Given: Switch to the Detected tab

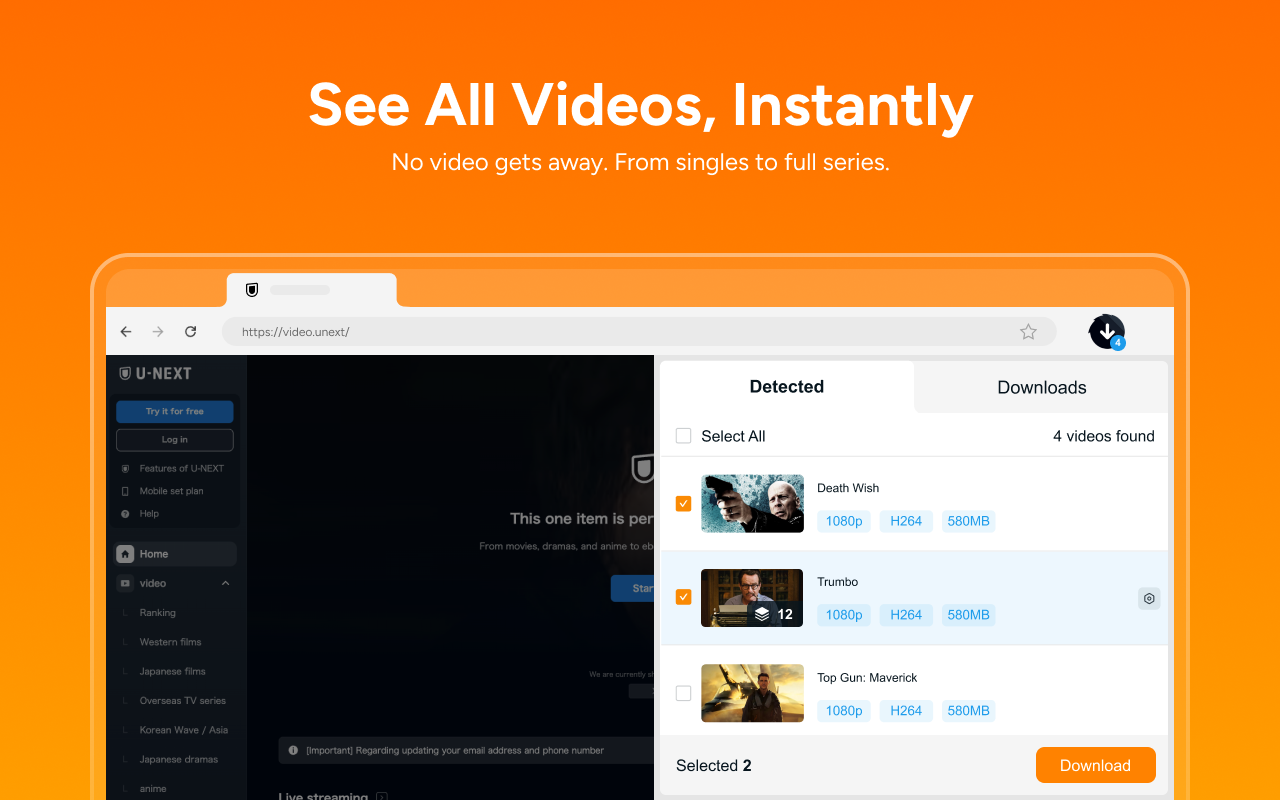Looking at the screenshot, I should (787, 387).
